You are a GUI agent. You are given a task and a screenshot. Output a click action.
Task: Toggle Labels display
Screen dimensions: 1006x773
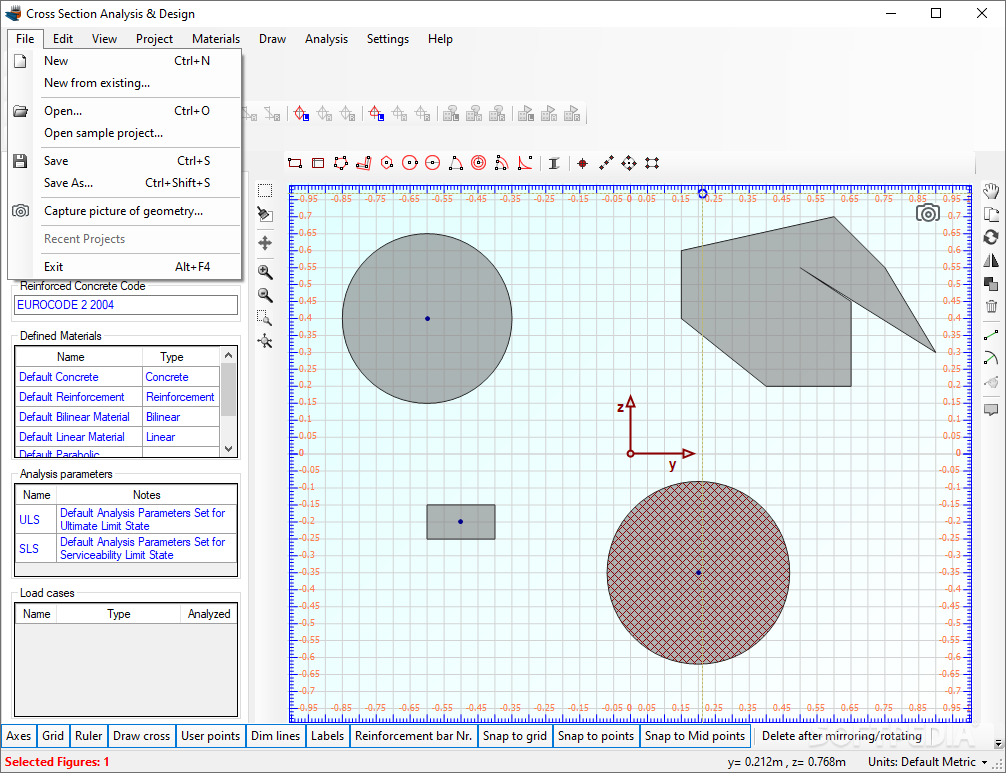[327, 736]
